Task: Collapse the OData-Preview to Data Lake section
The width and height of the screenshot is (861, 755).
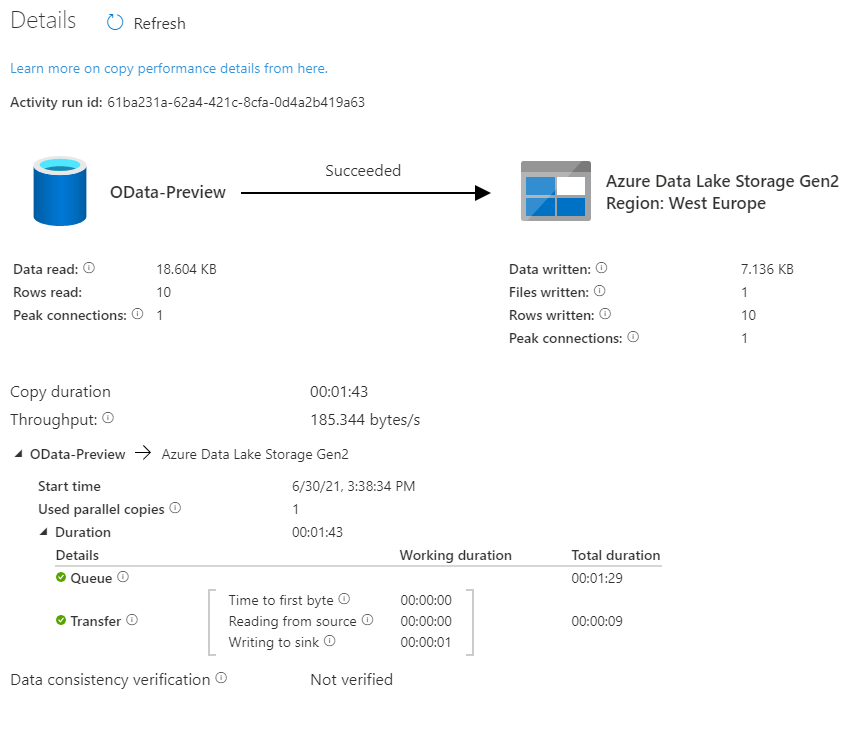Action: tap(19, 454)
